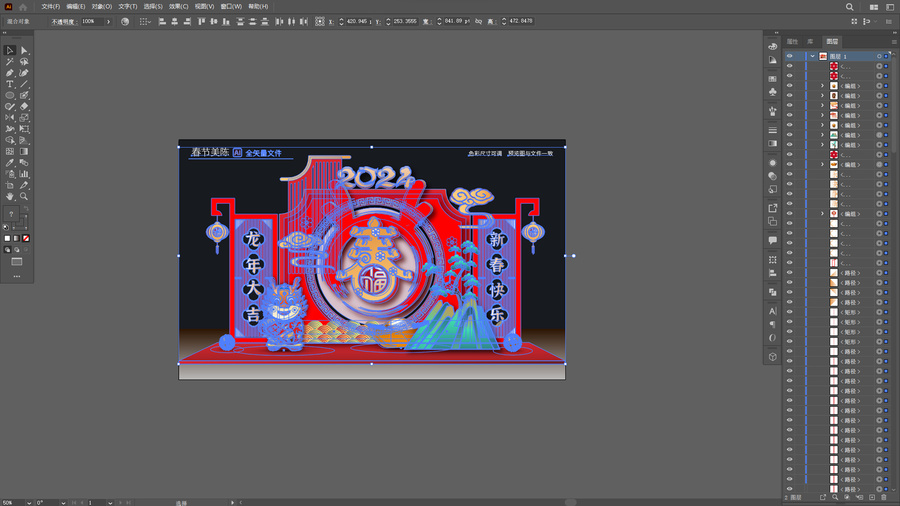This screenshot has width=900, height=506.
Task: Select the Type tool
Action: (x=10, y=84)
